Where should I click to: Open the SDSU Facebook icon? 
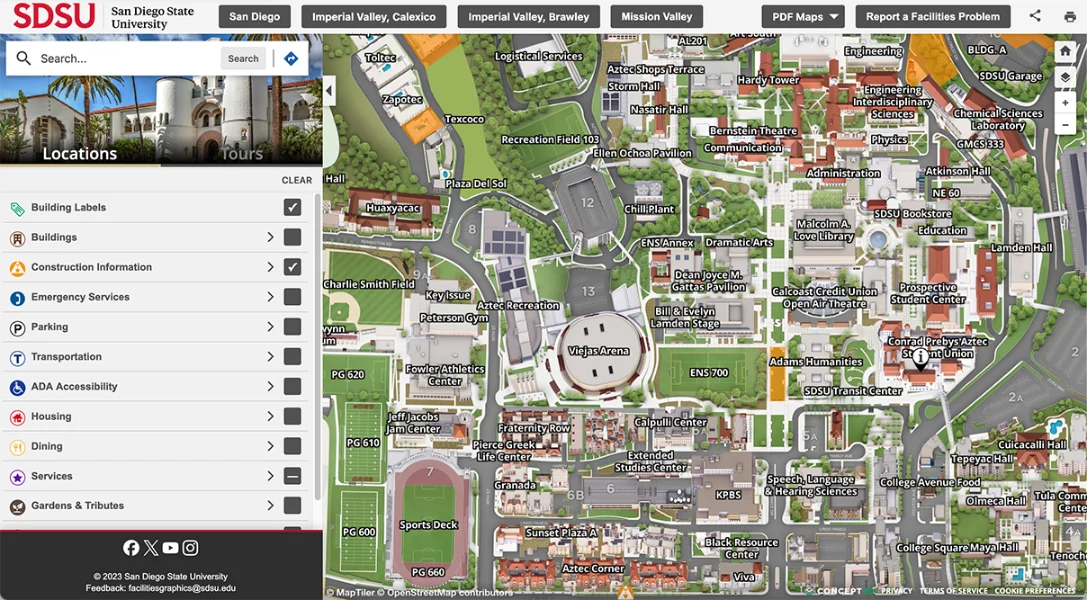pyautogui.click(x=131, y=548)
